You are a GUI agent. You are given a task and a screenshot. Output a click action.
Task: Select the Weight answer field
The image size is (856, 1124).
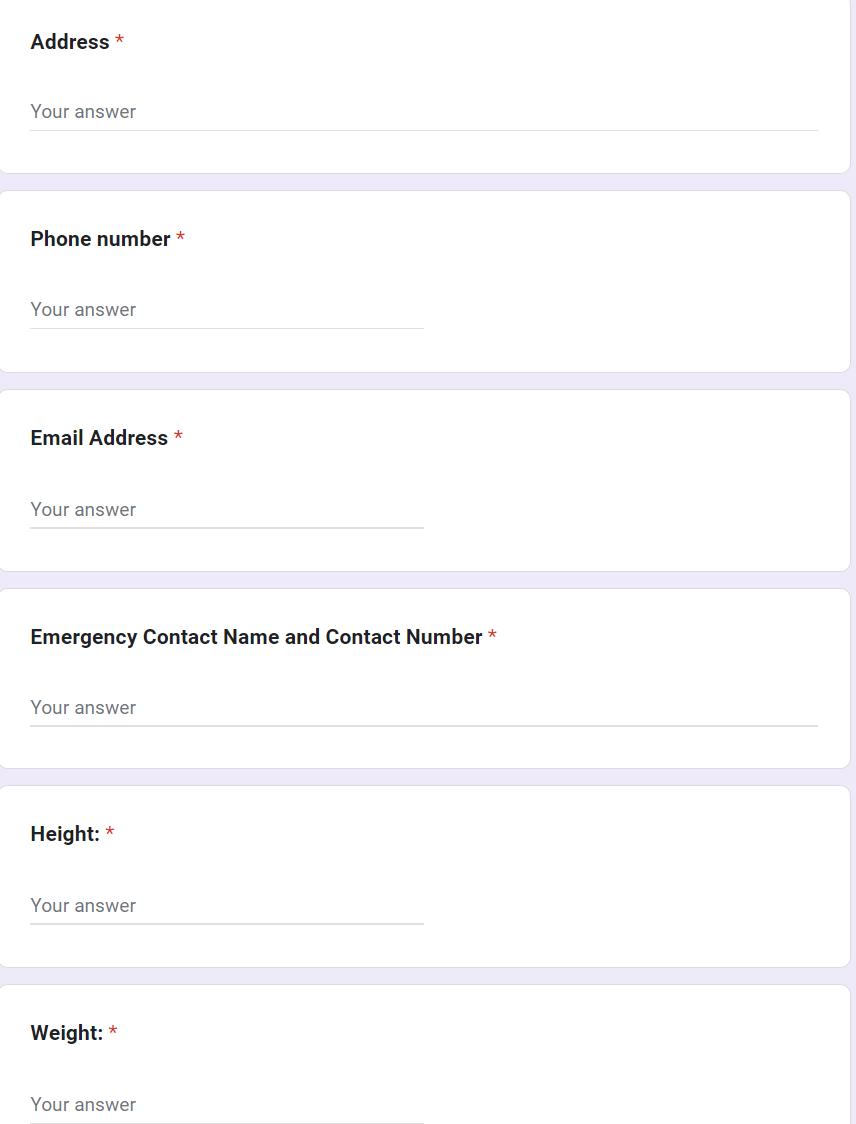pos(226,1105)
